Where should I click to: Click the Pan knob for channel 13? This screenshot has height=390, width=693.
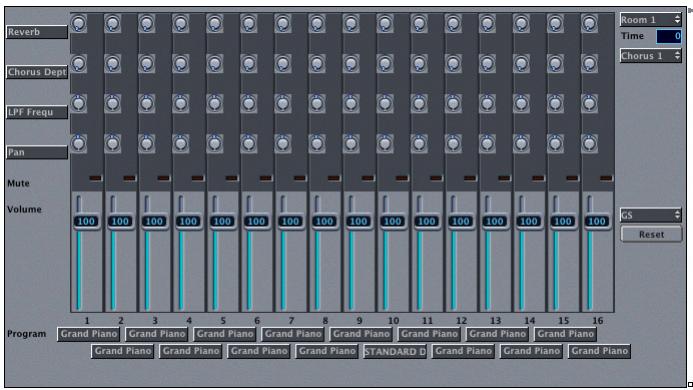click(x=487, y=143)
